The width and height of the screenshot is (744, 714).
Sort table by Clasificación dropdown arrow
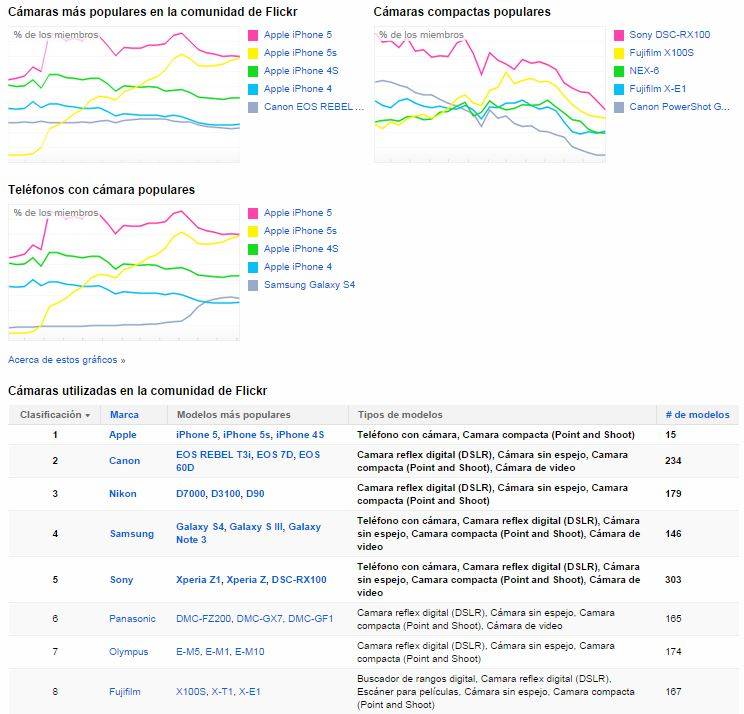click(88, 415)
